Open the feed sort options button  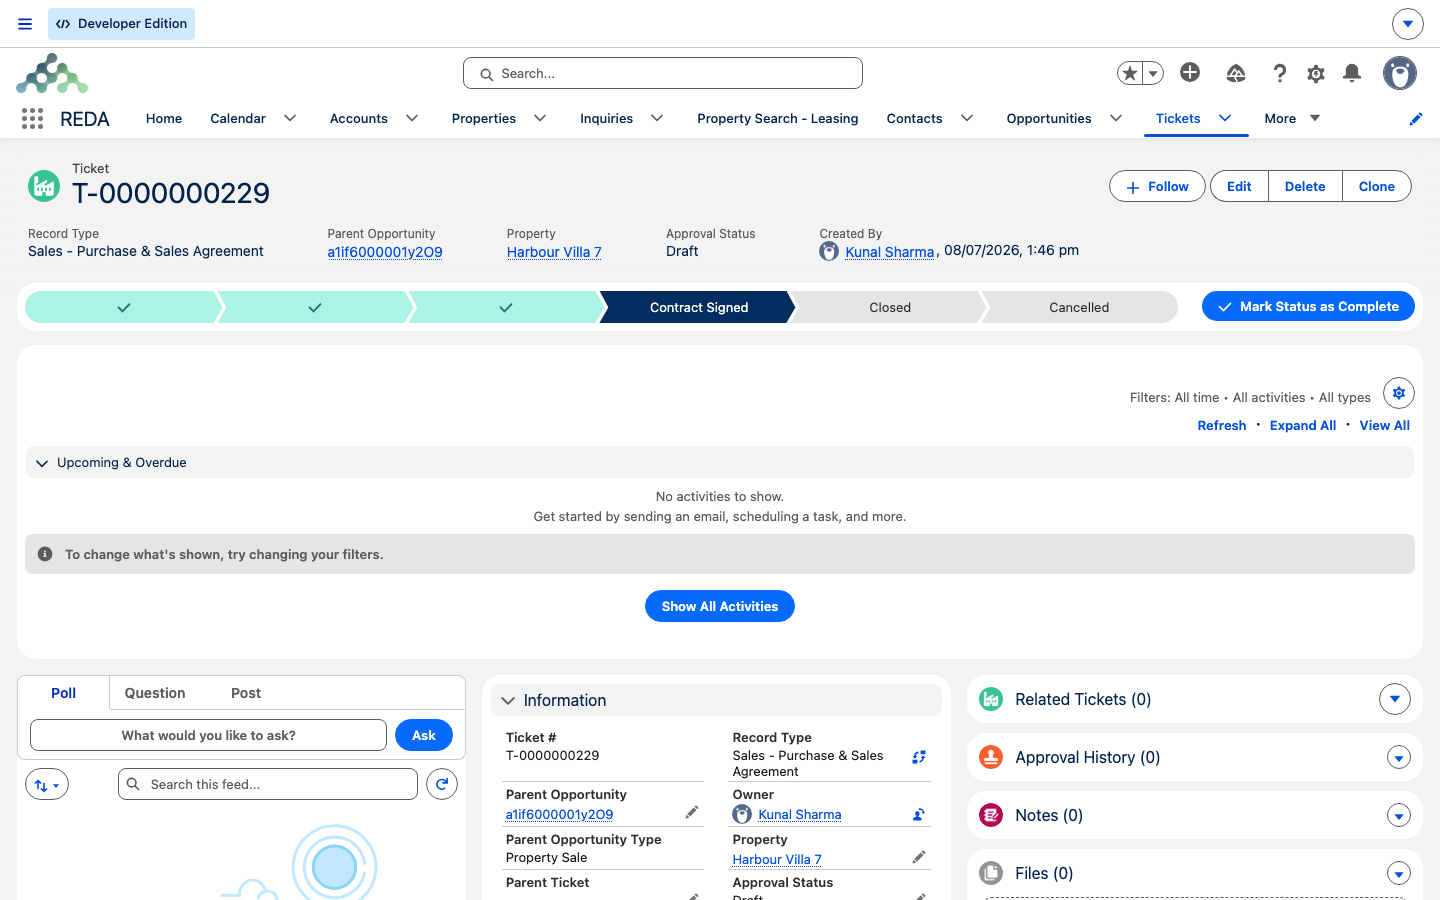tap(47, 785)
